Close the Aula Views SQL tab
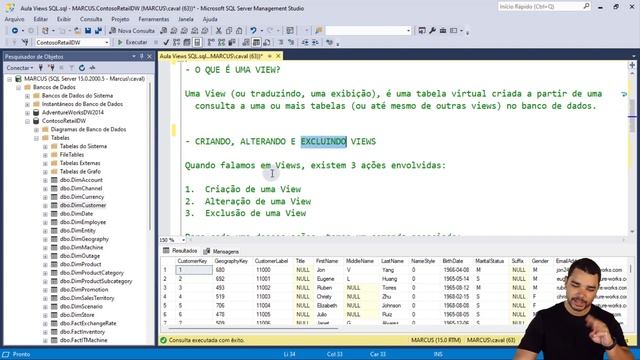 pos(278,56)
